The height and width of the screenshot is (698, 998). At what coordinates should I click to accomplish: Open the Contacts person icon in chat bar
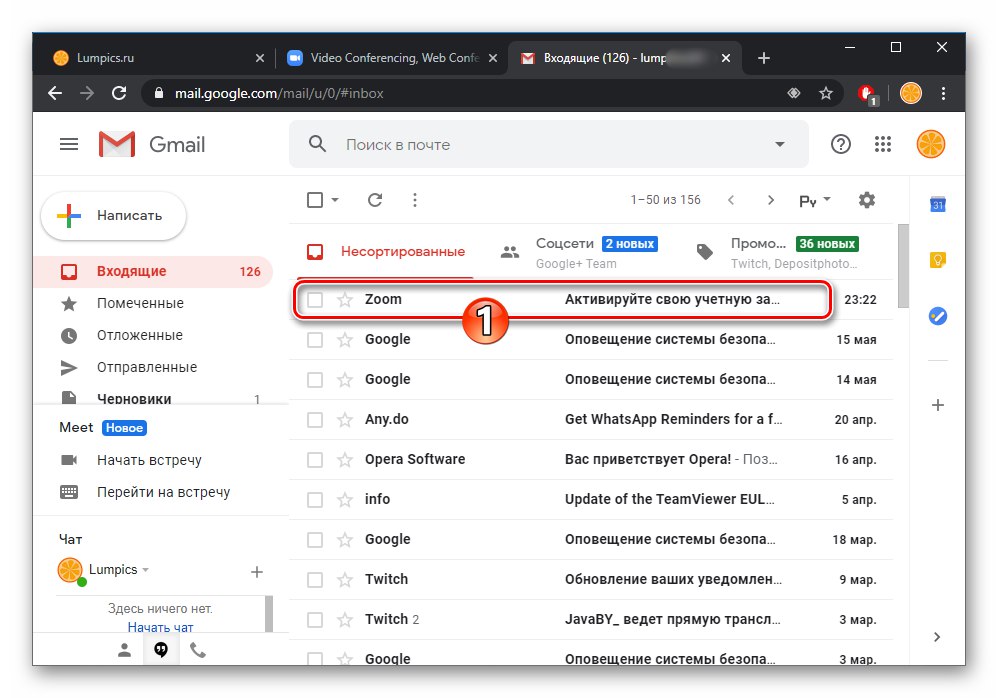click(x=124, y=650)
